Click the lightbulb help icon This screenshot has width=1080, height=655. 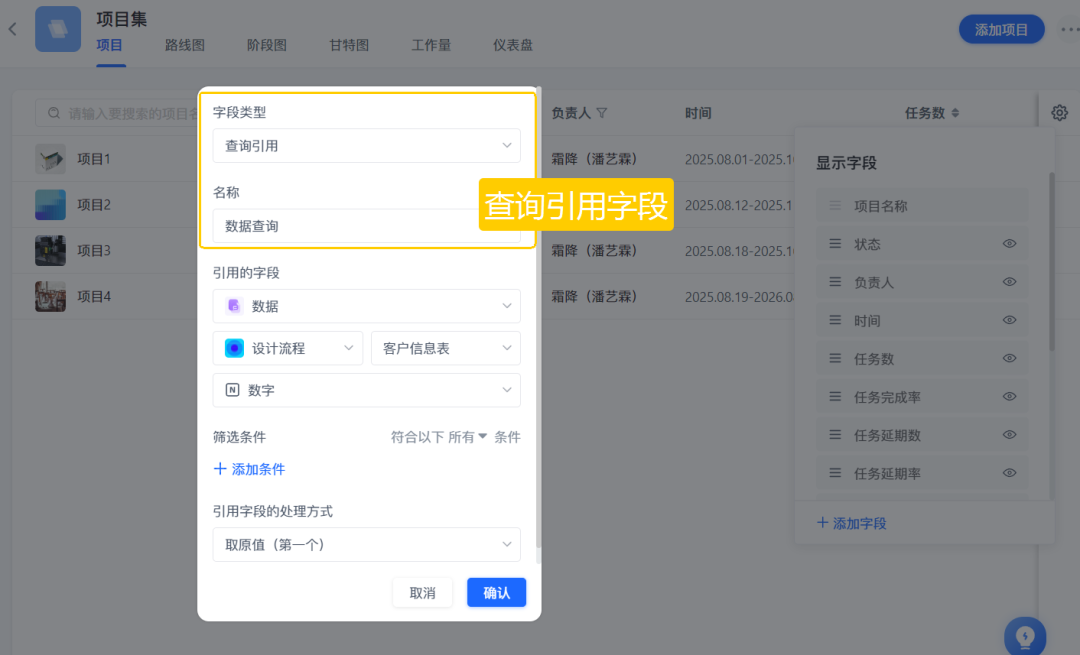click(x=1025, y=636)
